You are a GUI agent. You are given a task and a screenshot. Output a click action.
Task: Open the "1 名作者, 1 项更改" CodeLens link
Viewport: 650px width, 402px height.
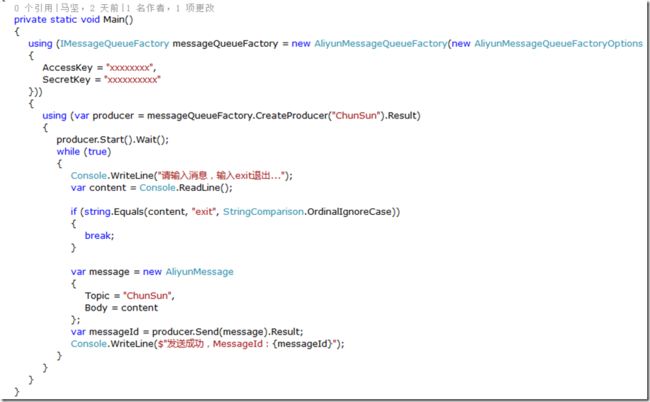[x=170, y=8]
